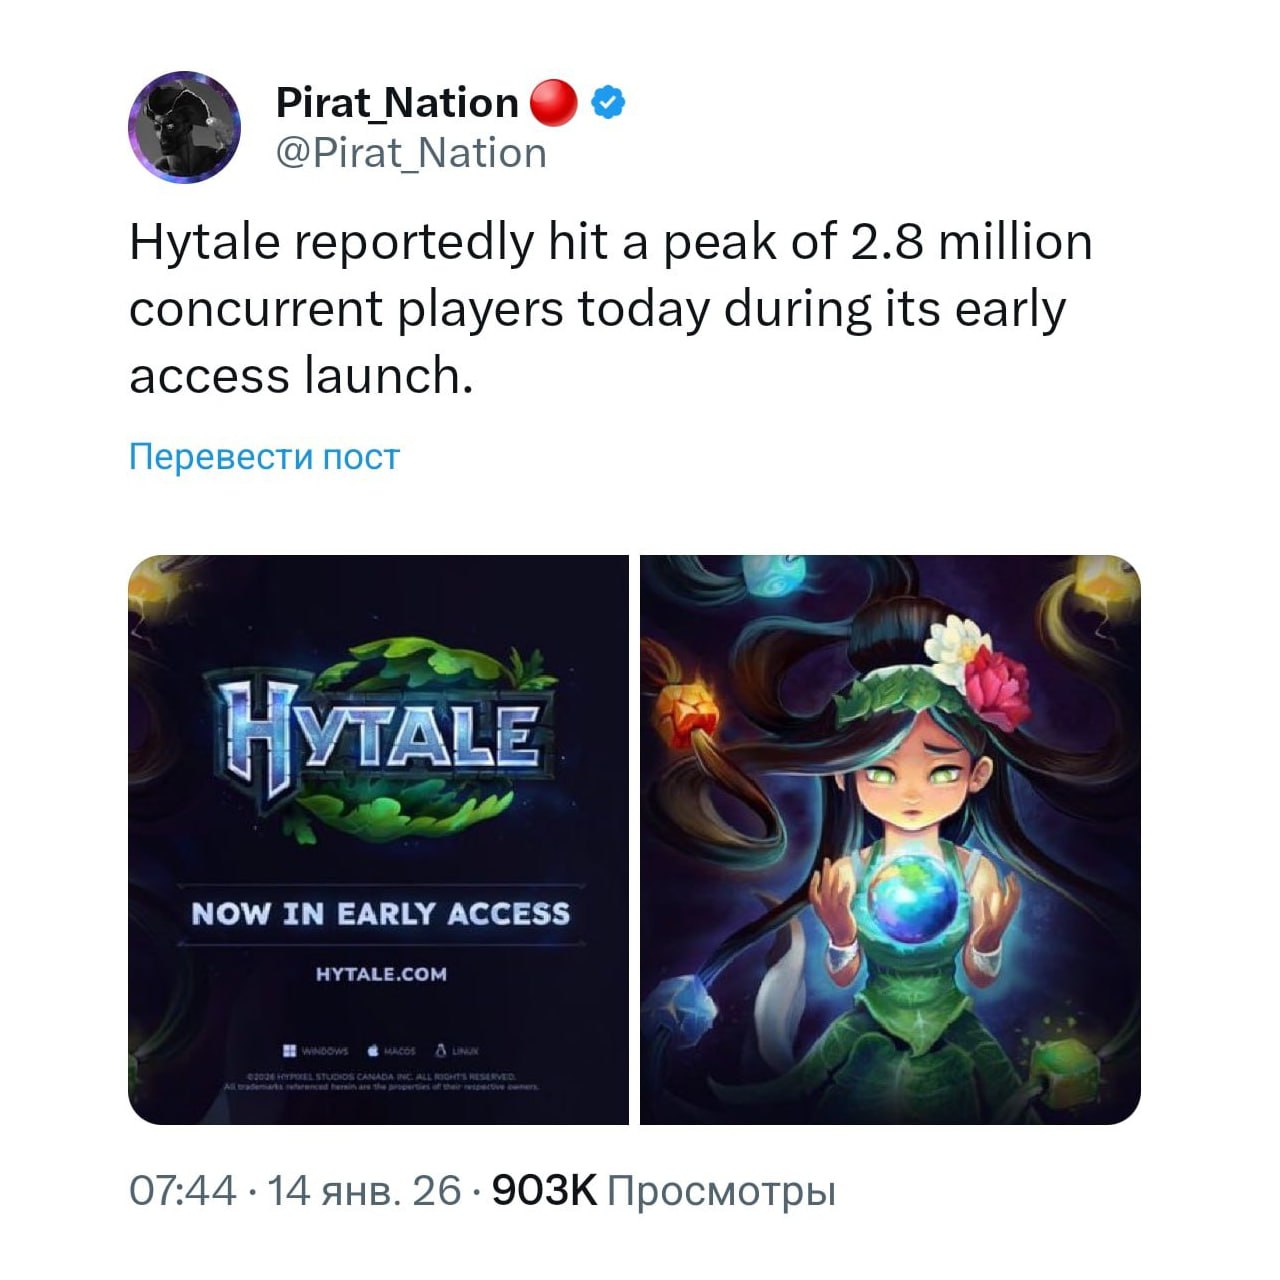Open the @Pirat_Nation handle link
1280x1280 pixels.
click(411, 153)
